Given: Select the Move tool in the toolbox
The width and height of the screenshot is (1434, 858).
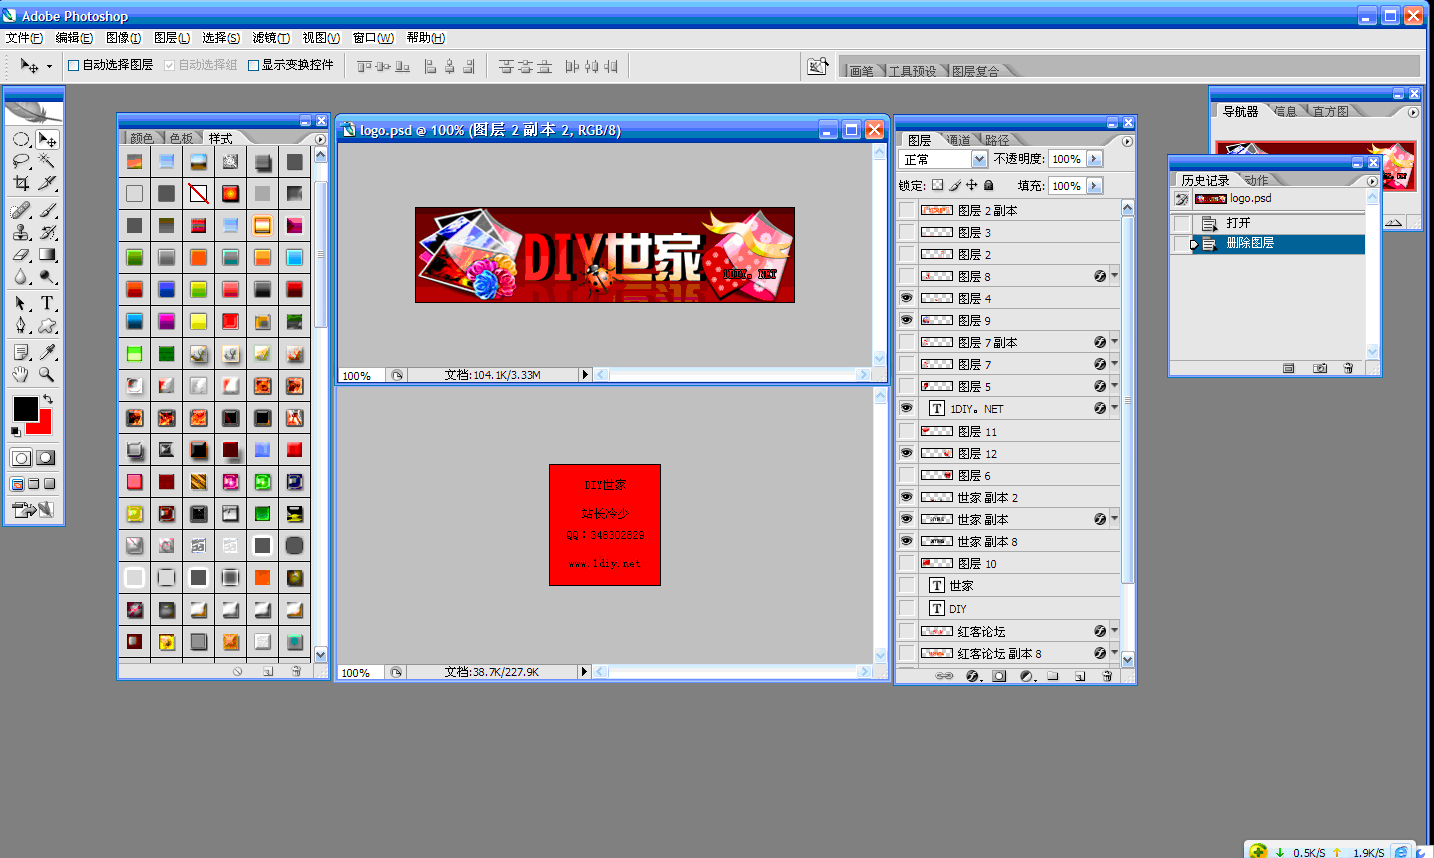Looking at the screenshot, I should tap(47, 139).
